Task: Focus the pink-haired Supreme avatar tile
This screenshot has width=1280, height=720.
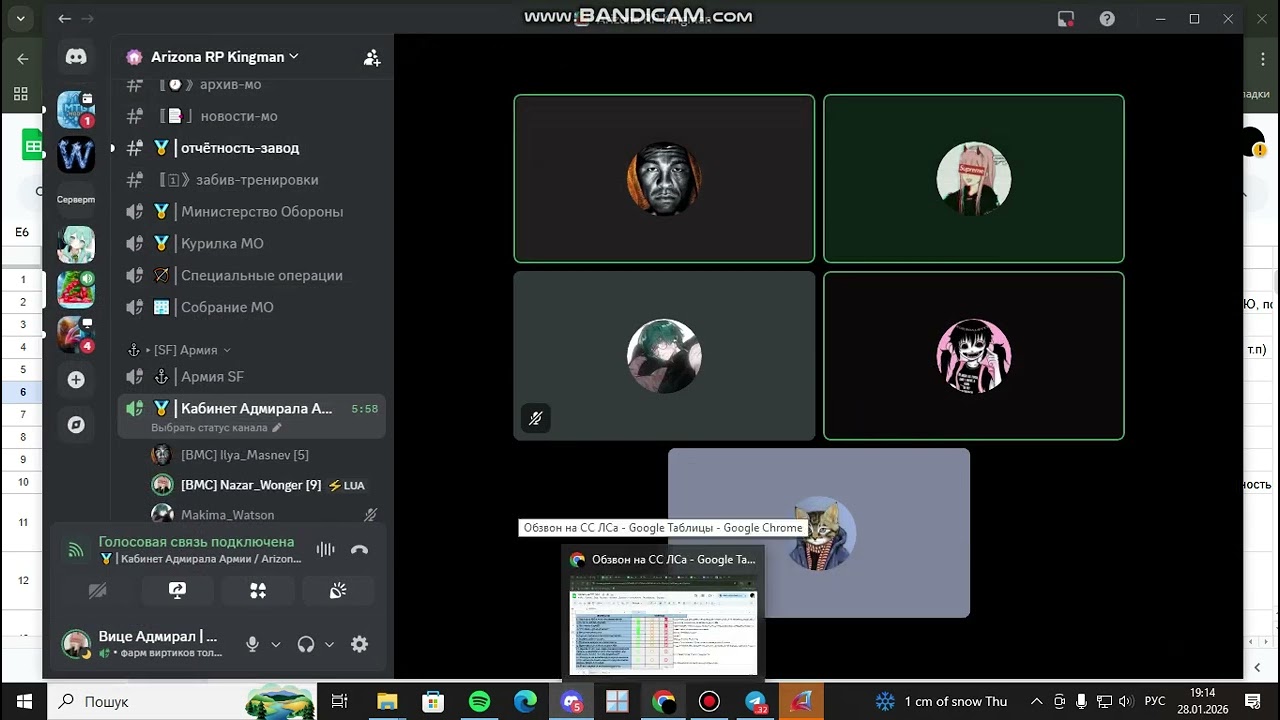Action: pyautogui.click(x=974, y=179)
